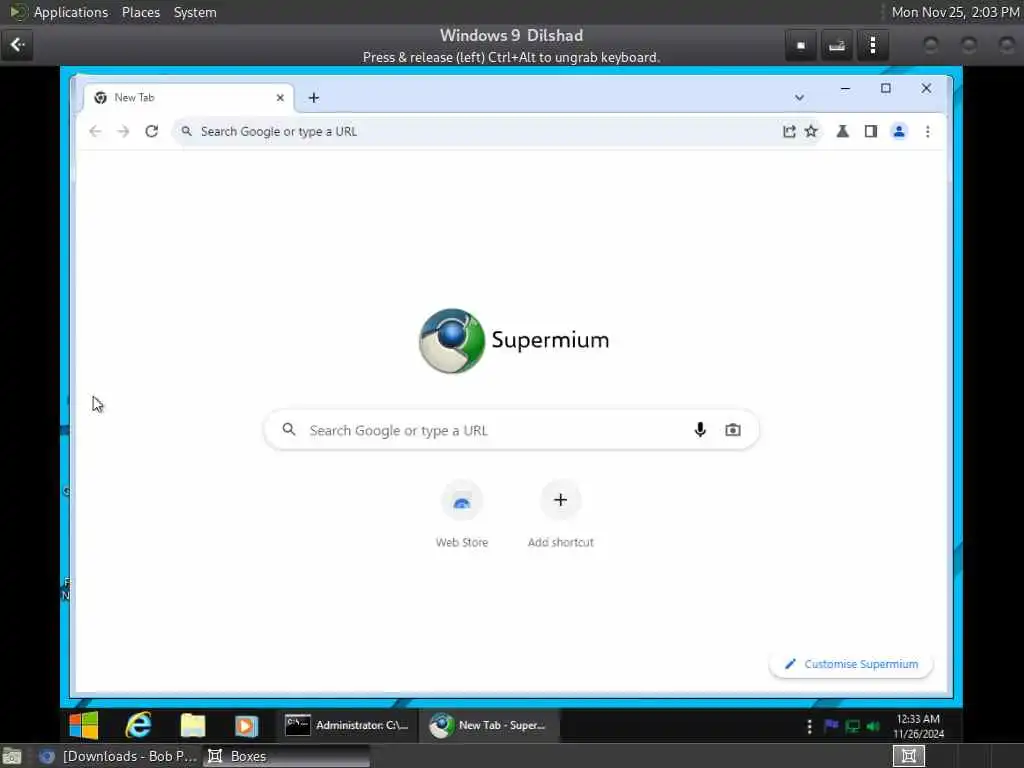
Task: Click the Boxes header square stop-style button
Action: pos(801,46)
